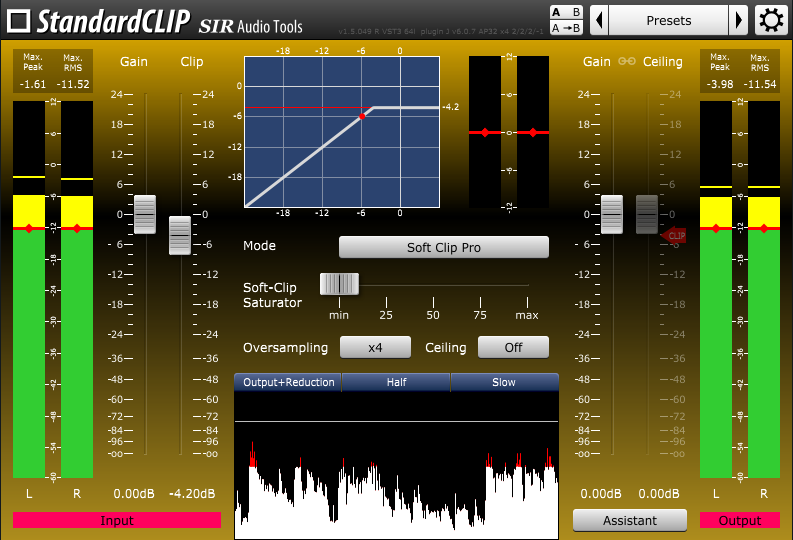The width and height of the screenshot is (793, 540).
Task: Click the -4.2 threshold label on graph
Action: pos(451,107)
